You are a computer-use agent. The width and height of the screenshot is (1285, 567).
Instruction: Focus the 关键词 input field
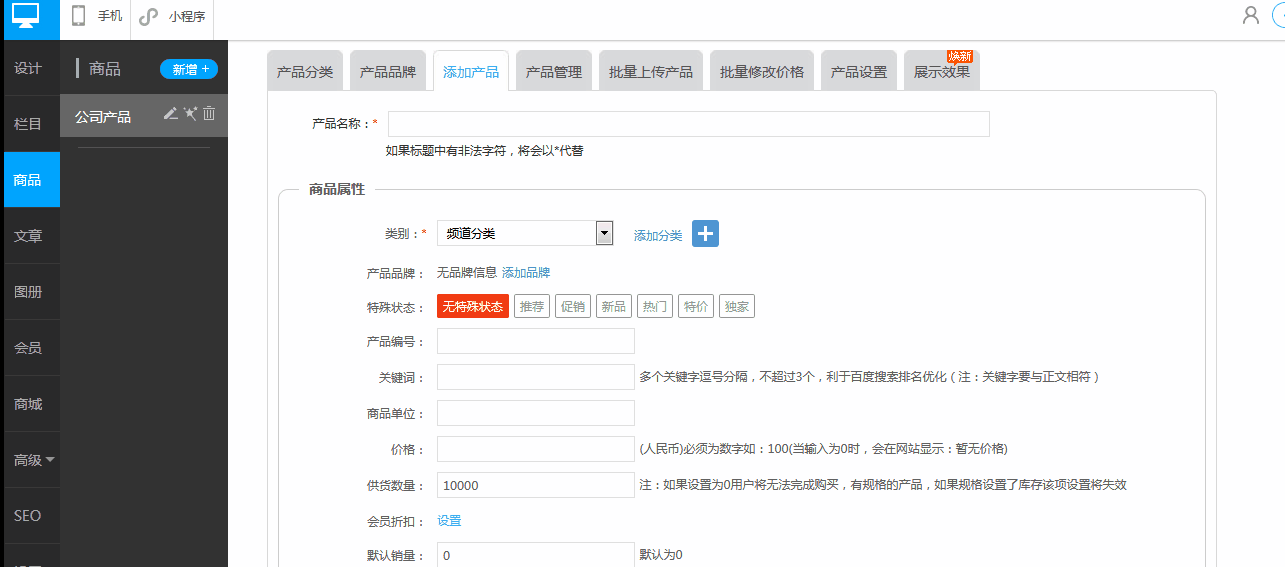point(536,377)
